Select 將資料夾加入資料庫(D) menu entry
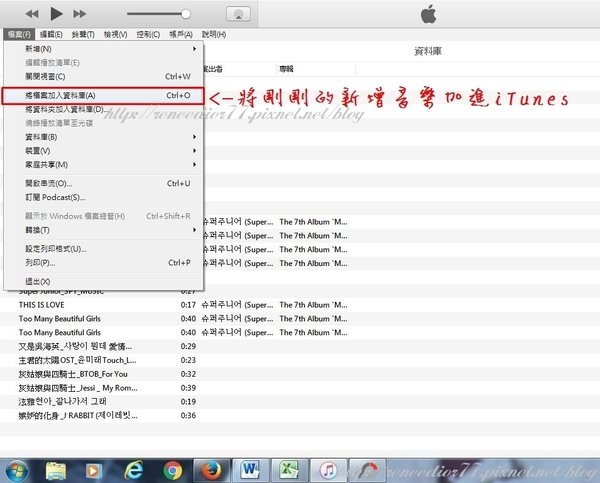600x483 pixels. (103, 109)
